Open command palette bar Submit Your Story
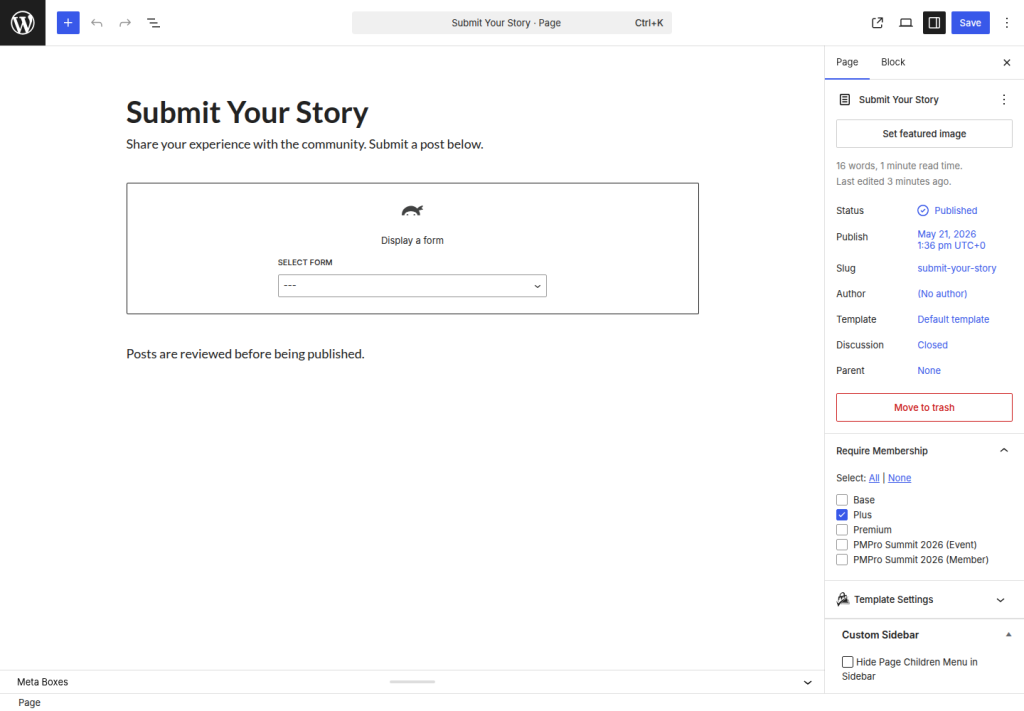The image size is (1024, 711). pos(511,23)
